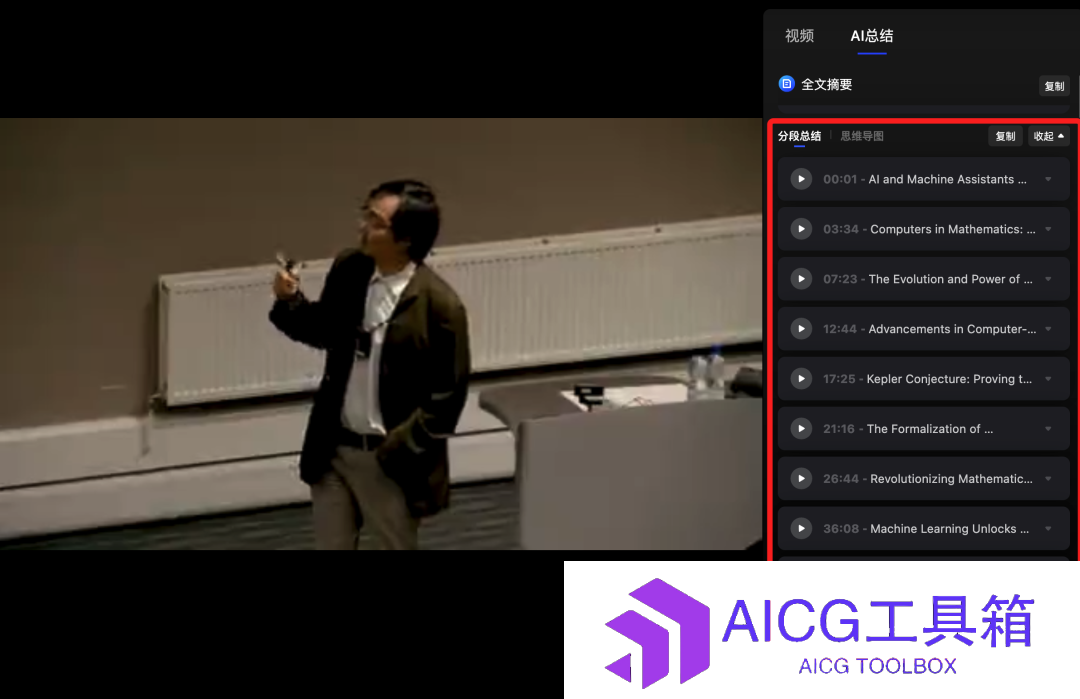
Task: Expand the AI and Machine Assistants entry arrow
Action: (x=1048, y=179)
